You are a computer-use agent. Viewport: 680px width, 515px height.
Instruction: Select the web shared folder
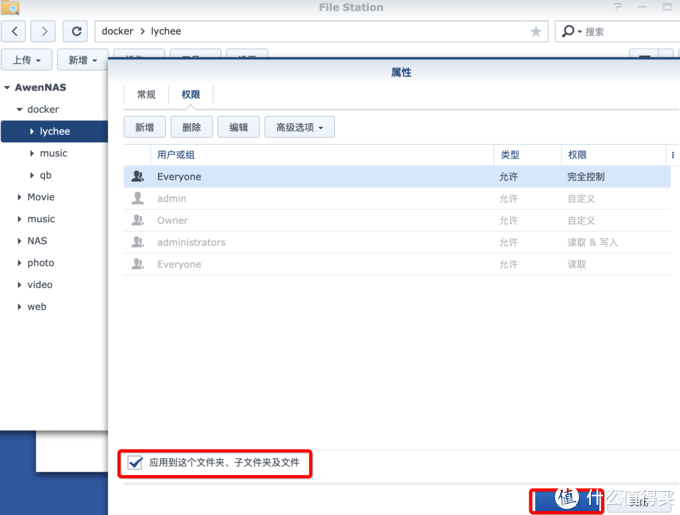point(36,307)
